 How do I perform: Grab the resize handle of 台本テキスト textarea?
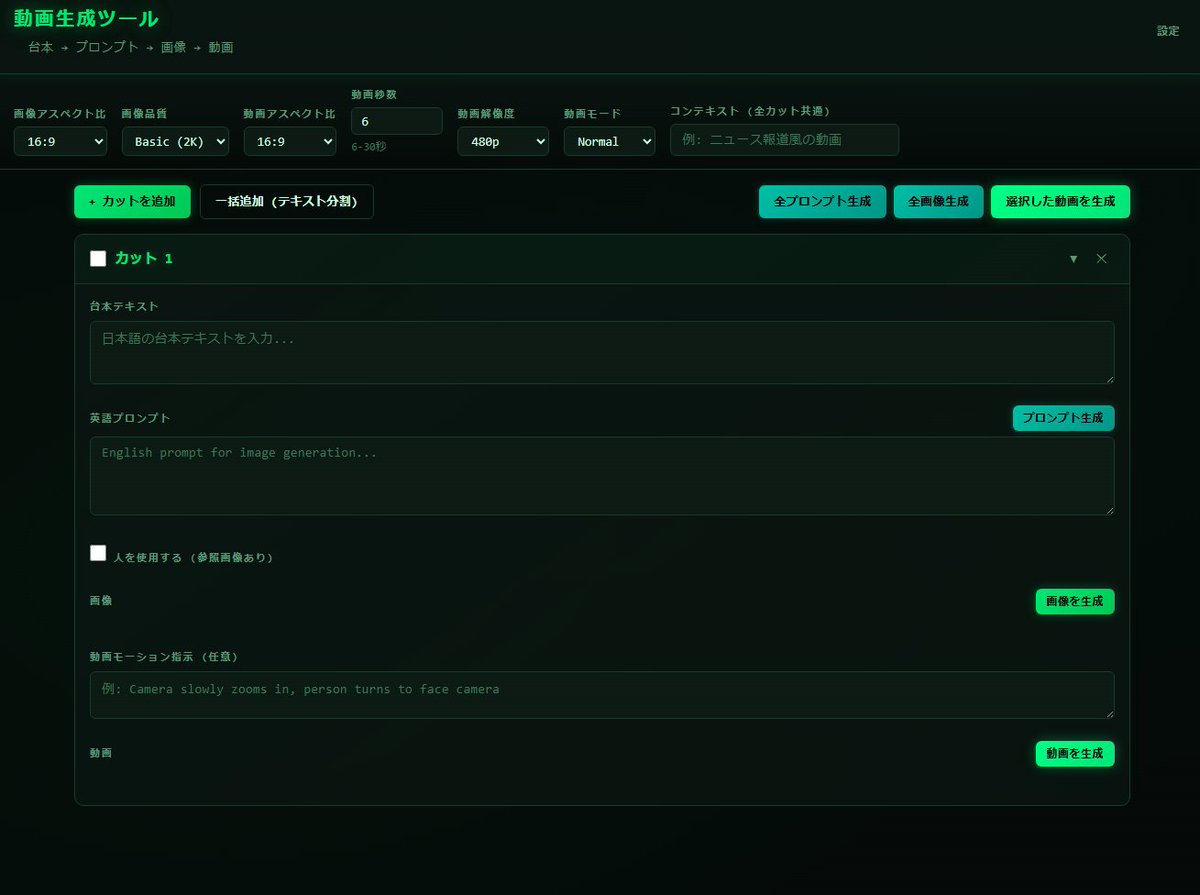(1108, 378)
